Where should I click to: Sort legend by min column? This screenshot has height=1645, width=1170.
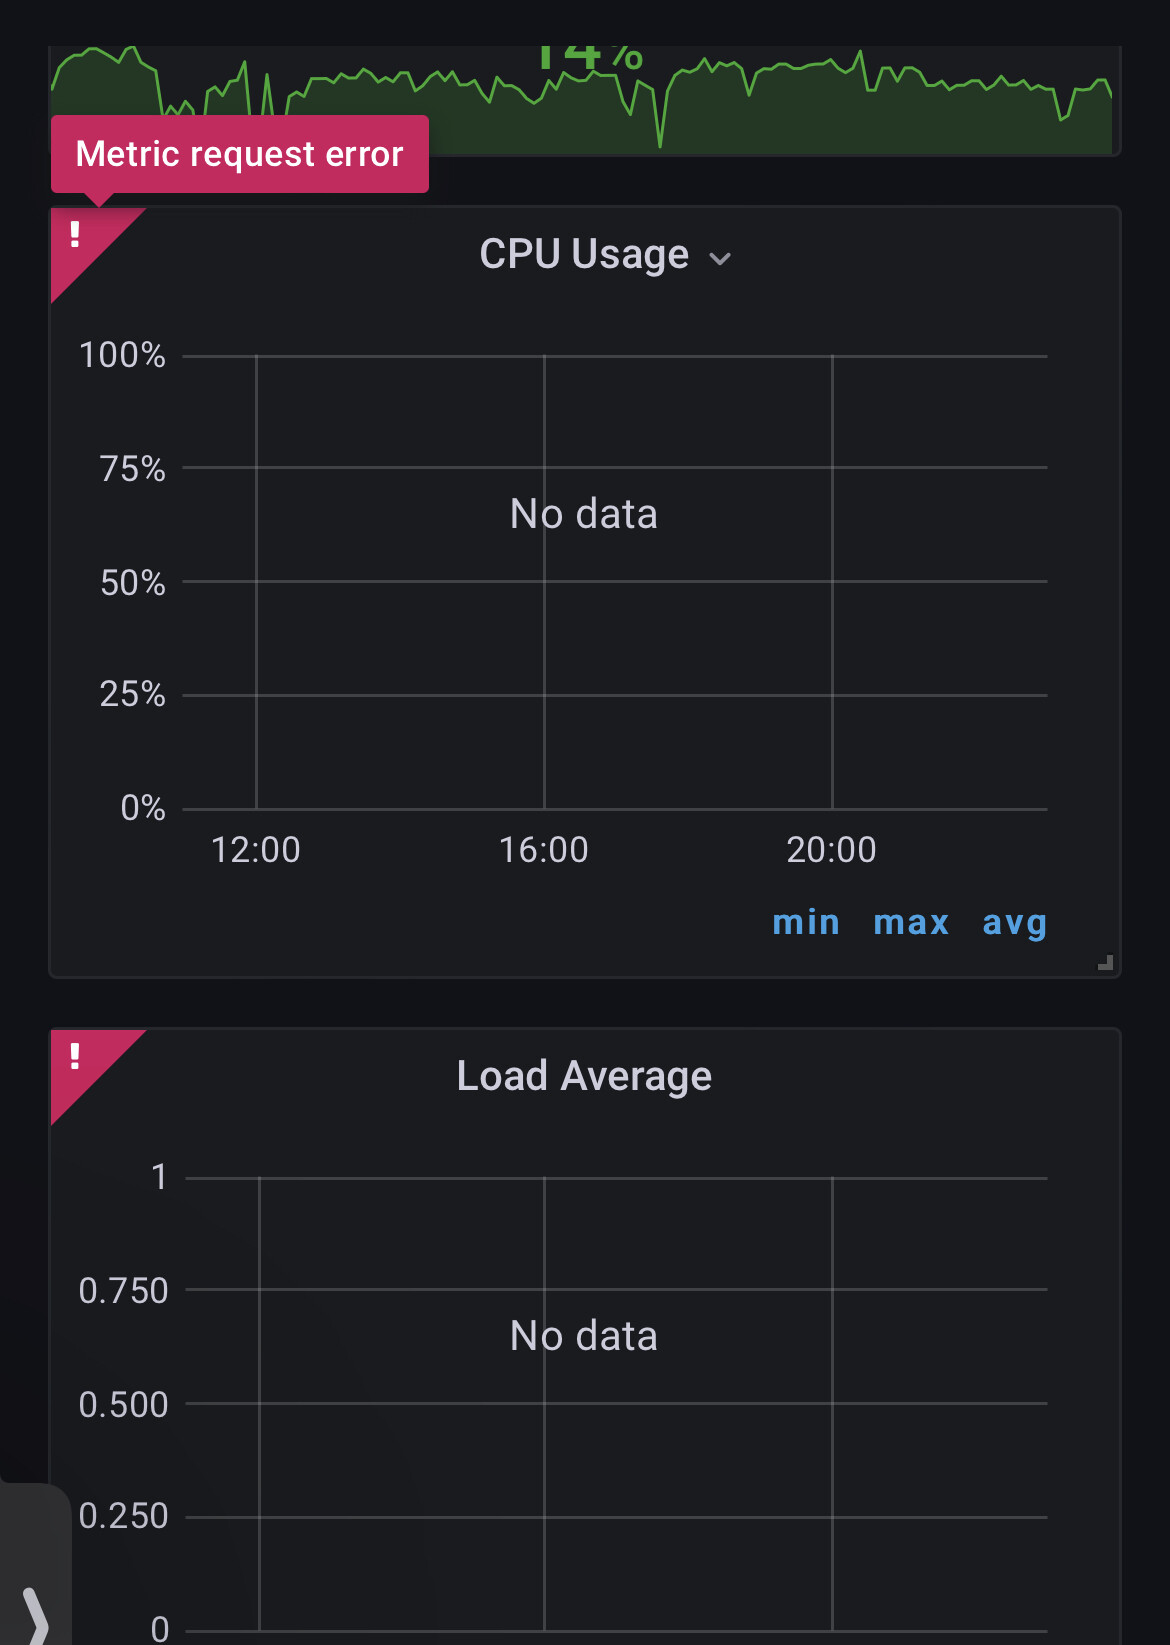[806, 921]
